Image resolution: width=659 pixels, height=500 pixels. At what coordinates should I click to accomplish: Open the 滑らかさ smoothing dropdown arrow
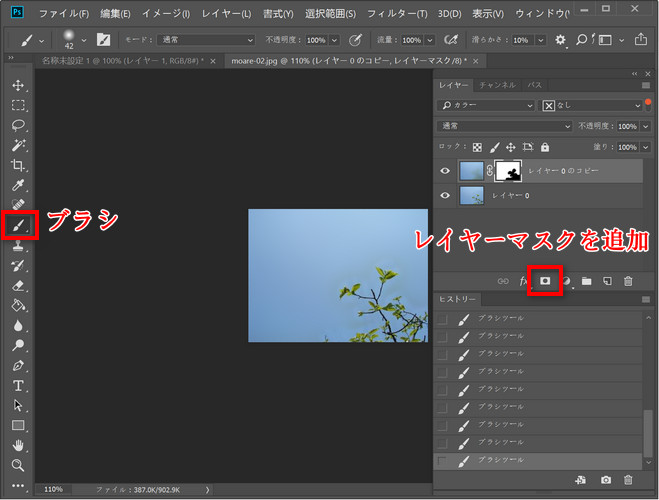click(541, 40)
